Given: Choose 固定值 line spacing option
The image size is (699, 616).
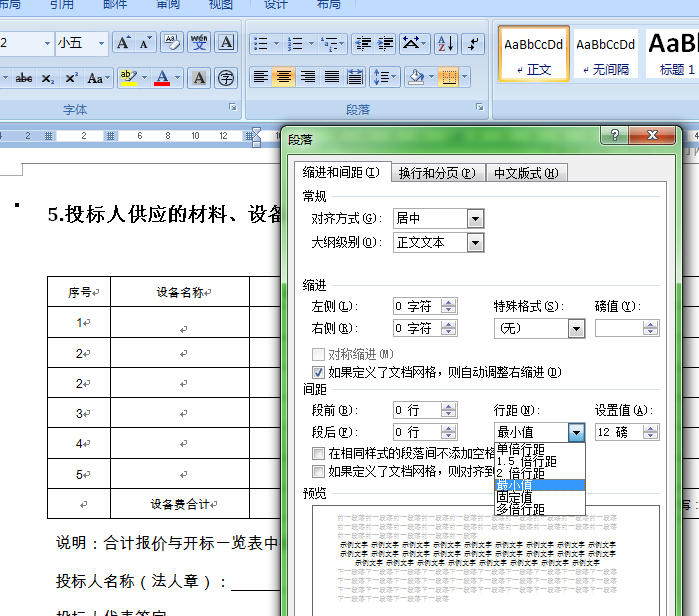Looking at the screenshot, I should 539,497.
